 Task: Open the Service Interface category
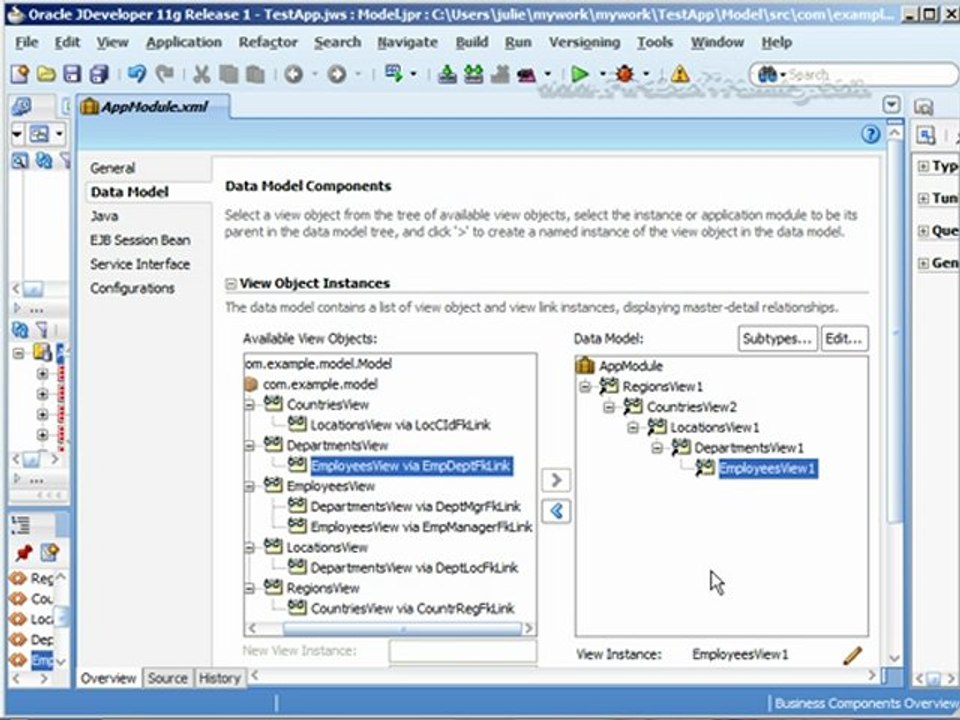pos(140,264)
